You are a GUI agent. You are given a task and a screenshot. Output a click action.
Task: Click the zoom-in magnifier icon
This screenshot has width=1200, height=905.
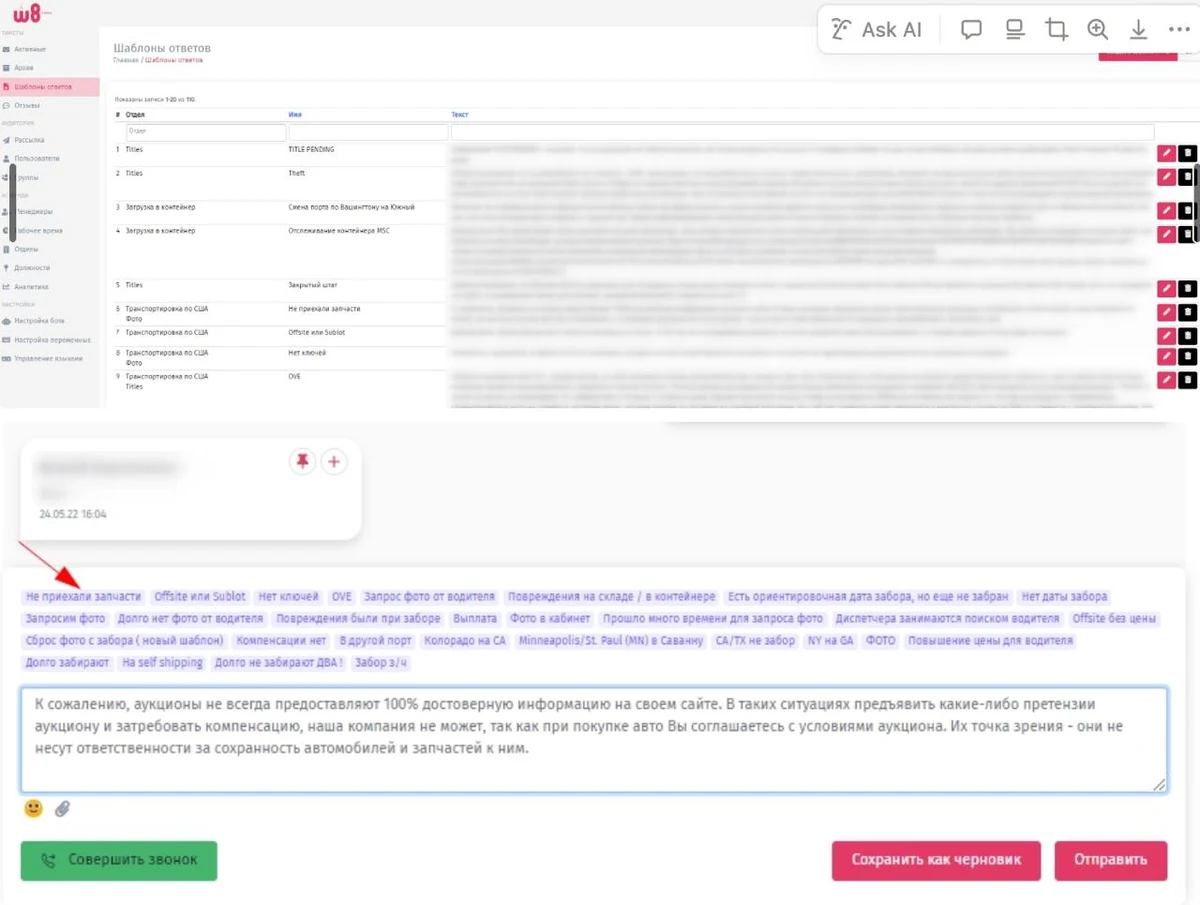point(1098,30)
